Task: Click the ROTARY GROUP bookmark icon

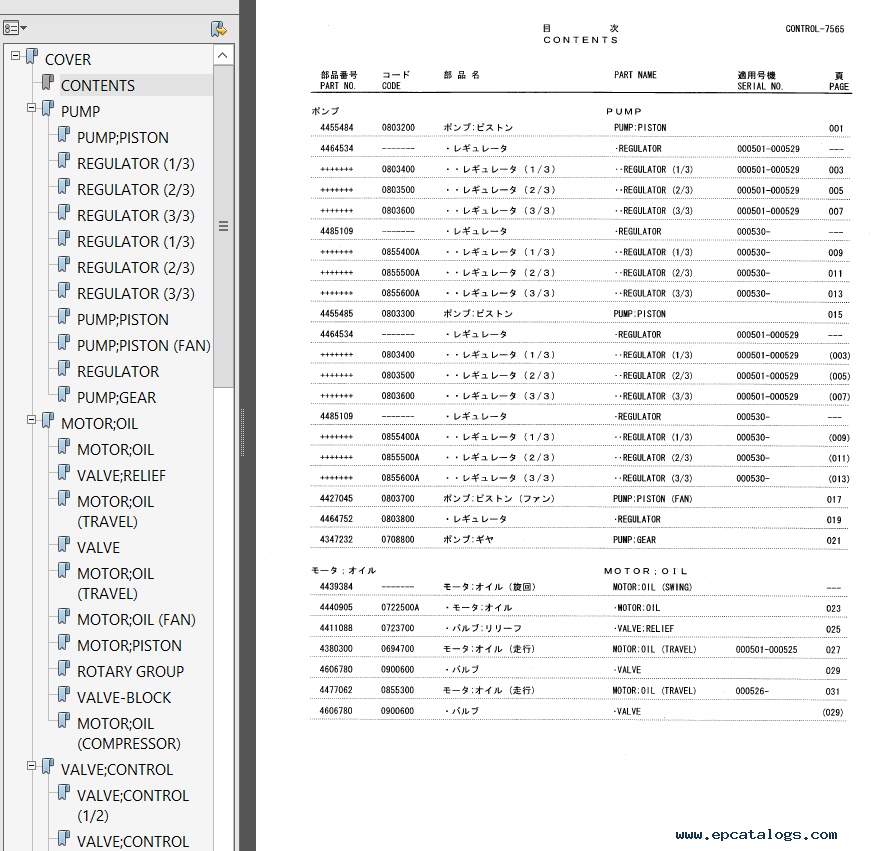Action: 64,668
